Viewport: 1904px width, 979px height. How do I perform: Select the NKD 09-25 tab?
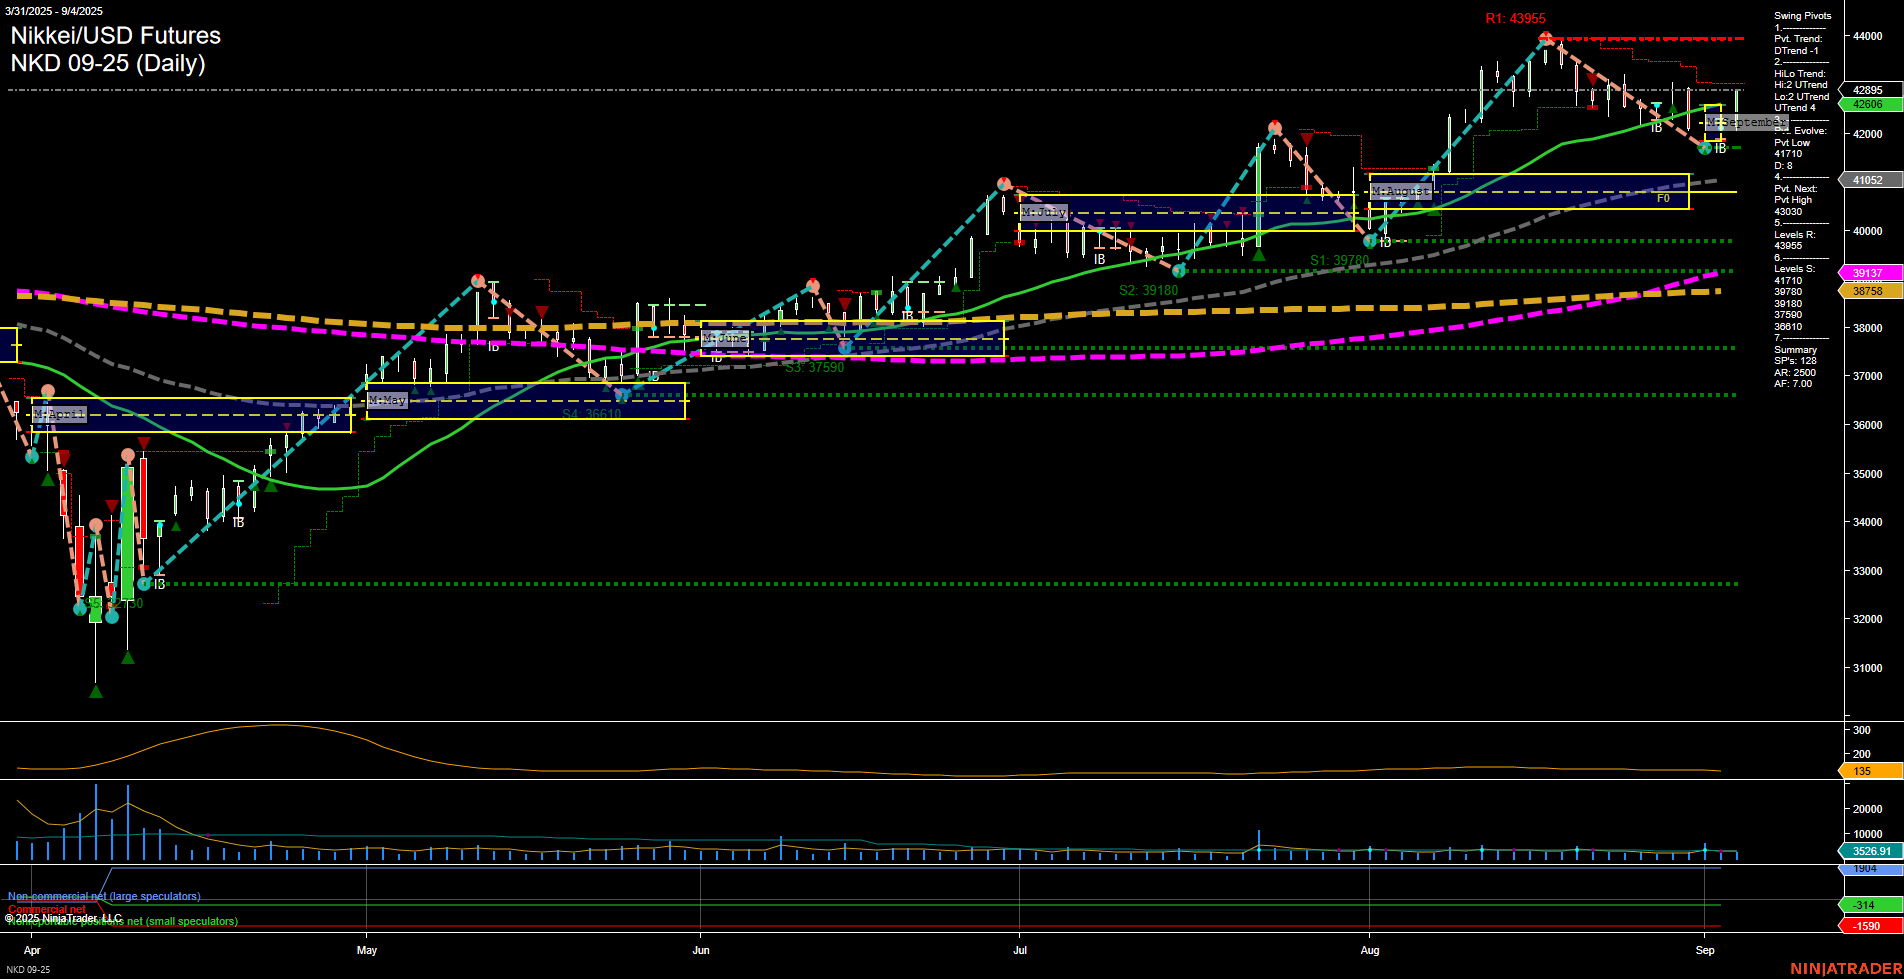pos(30,969)
